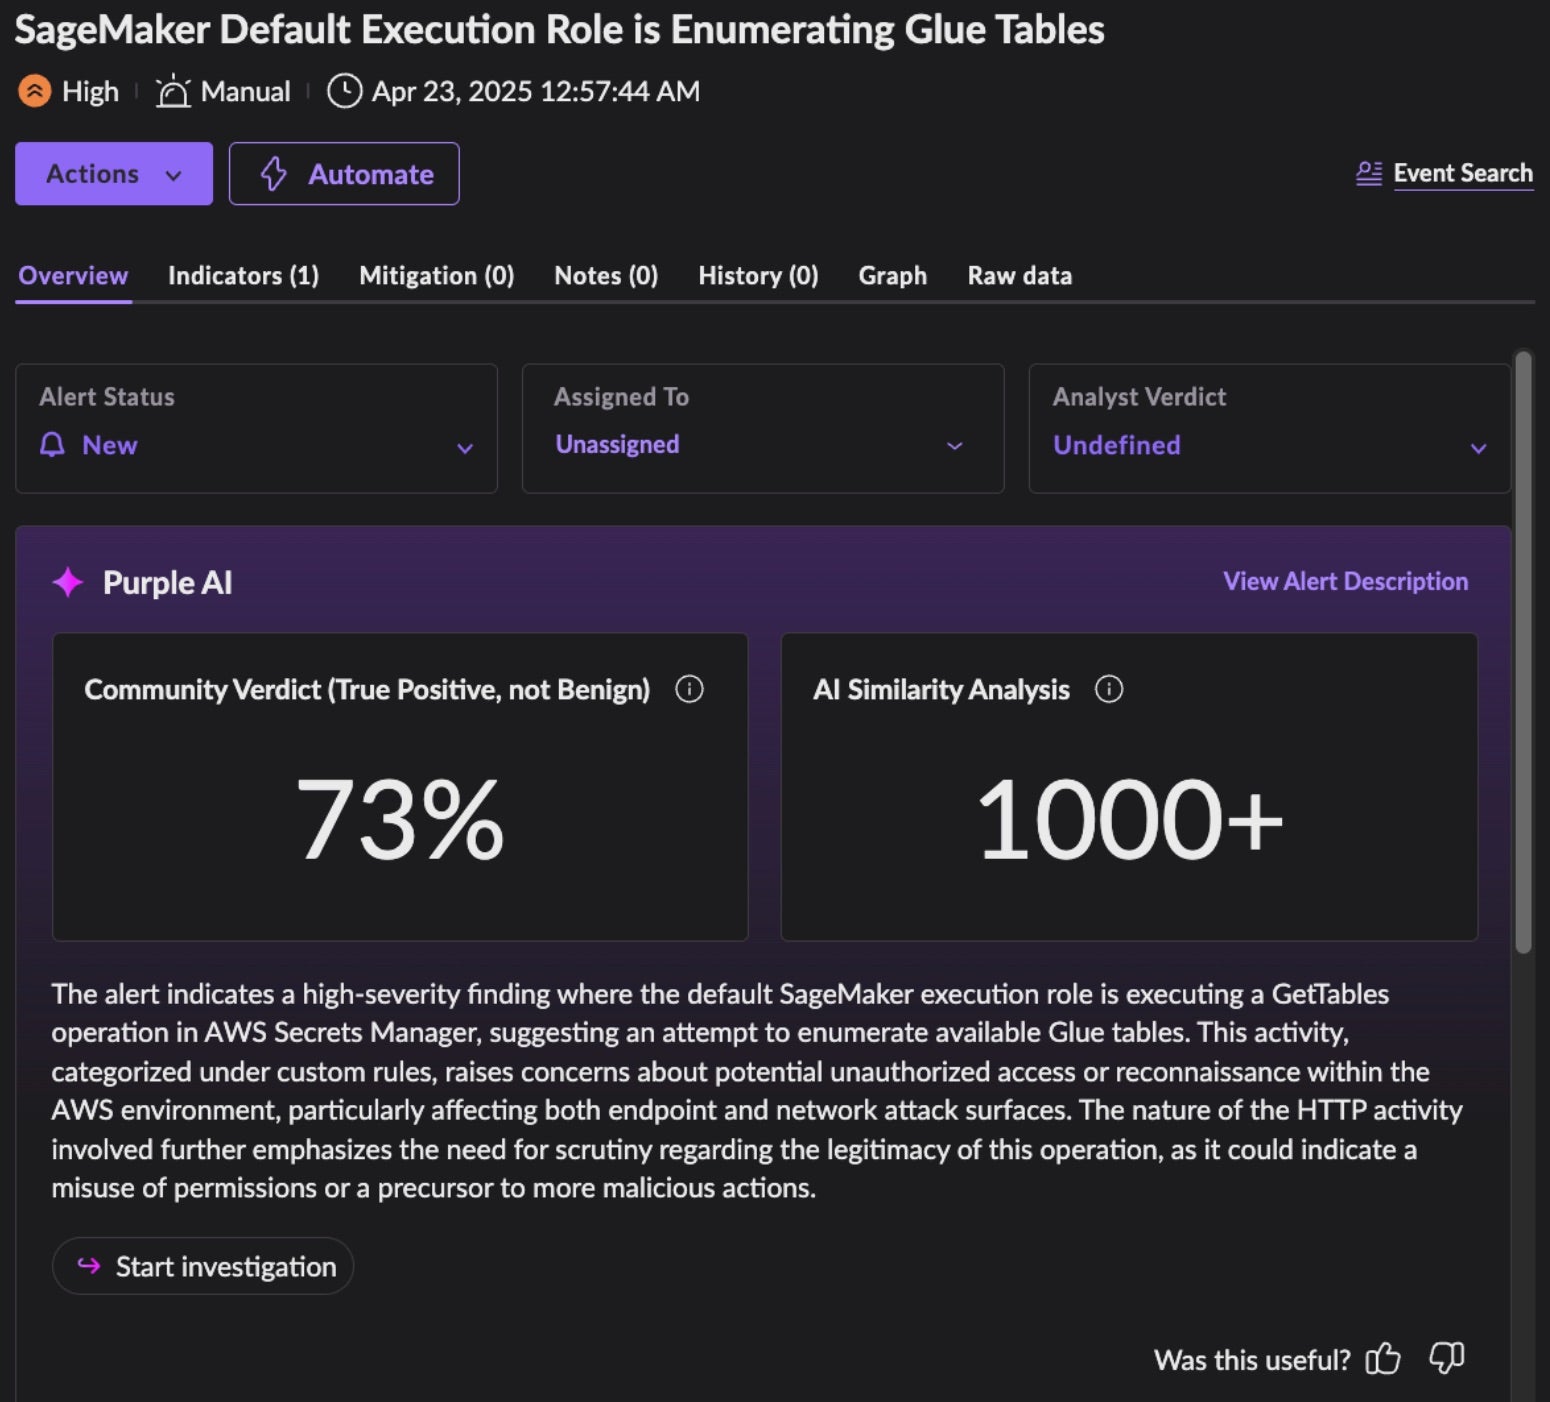Open the Raw data tab
This screenshot has width=1550, height=1402.
point(1019,276)
